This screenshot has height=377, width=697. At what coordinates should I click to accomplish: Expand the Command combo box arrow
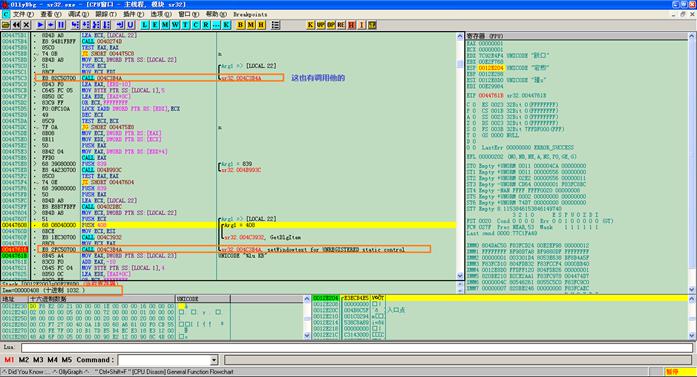pyautogui.click(x=214, y=360)
